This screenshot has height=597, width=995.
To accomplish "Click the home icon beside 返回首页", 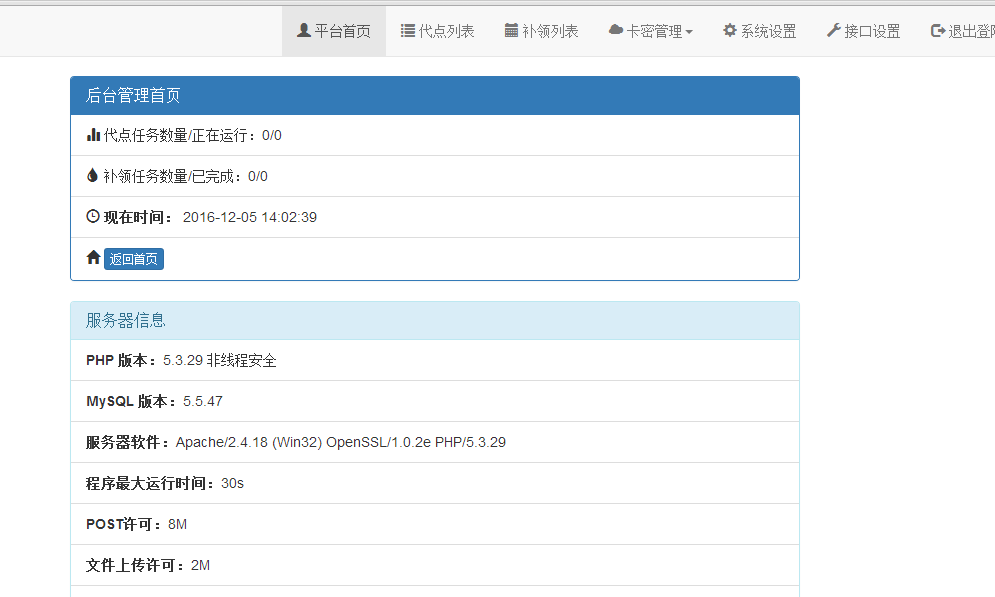I will click(93, 257).
